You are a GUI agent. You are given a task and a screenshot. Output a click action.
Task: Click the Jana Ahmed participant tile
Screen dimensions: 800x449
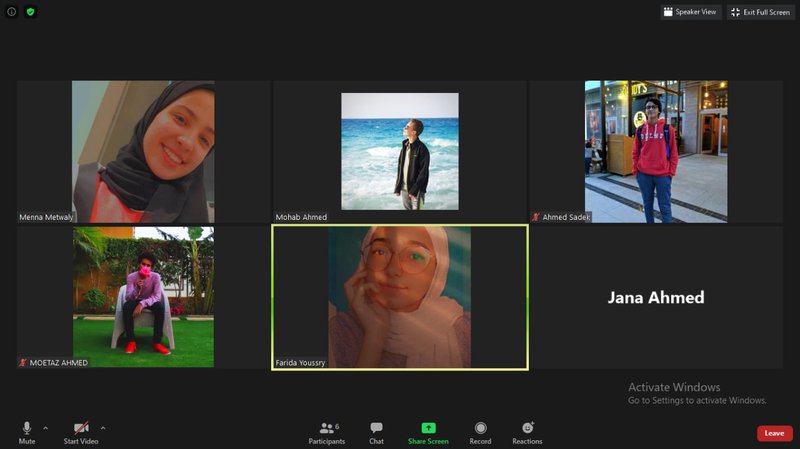coord(656,298)
